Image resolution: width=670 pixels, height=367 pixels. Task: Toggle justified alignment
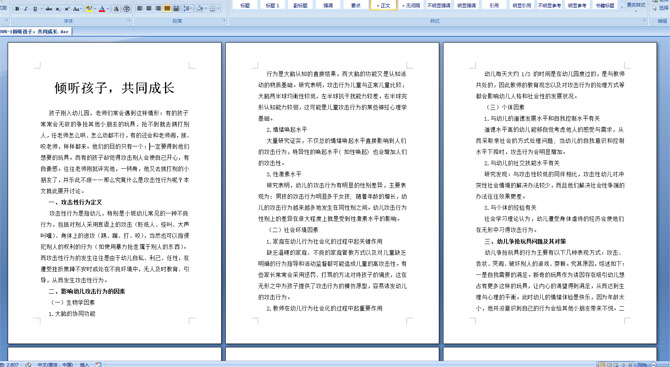[x=167, y=9]
